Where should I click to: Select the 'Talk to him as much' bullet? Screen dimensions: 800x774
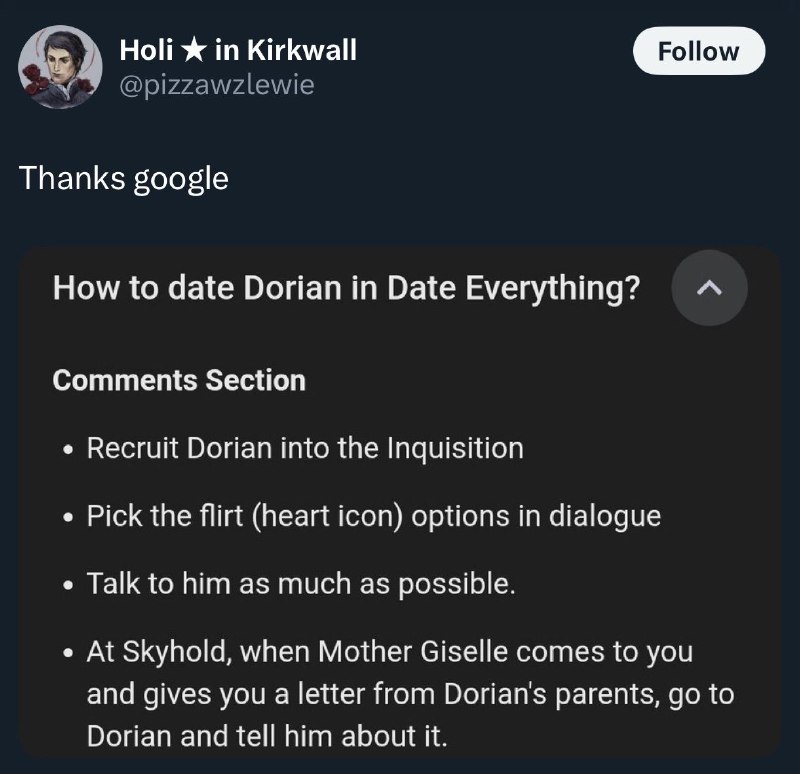301,584
